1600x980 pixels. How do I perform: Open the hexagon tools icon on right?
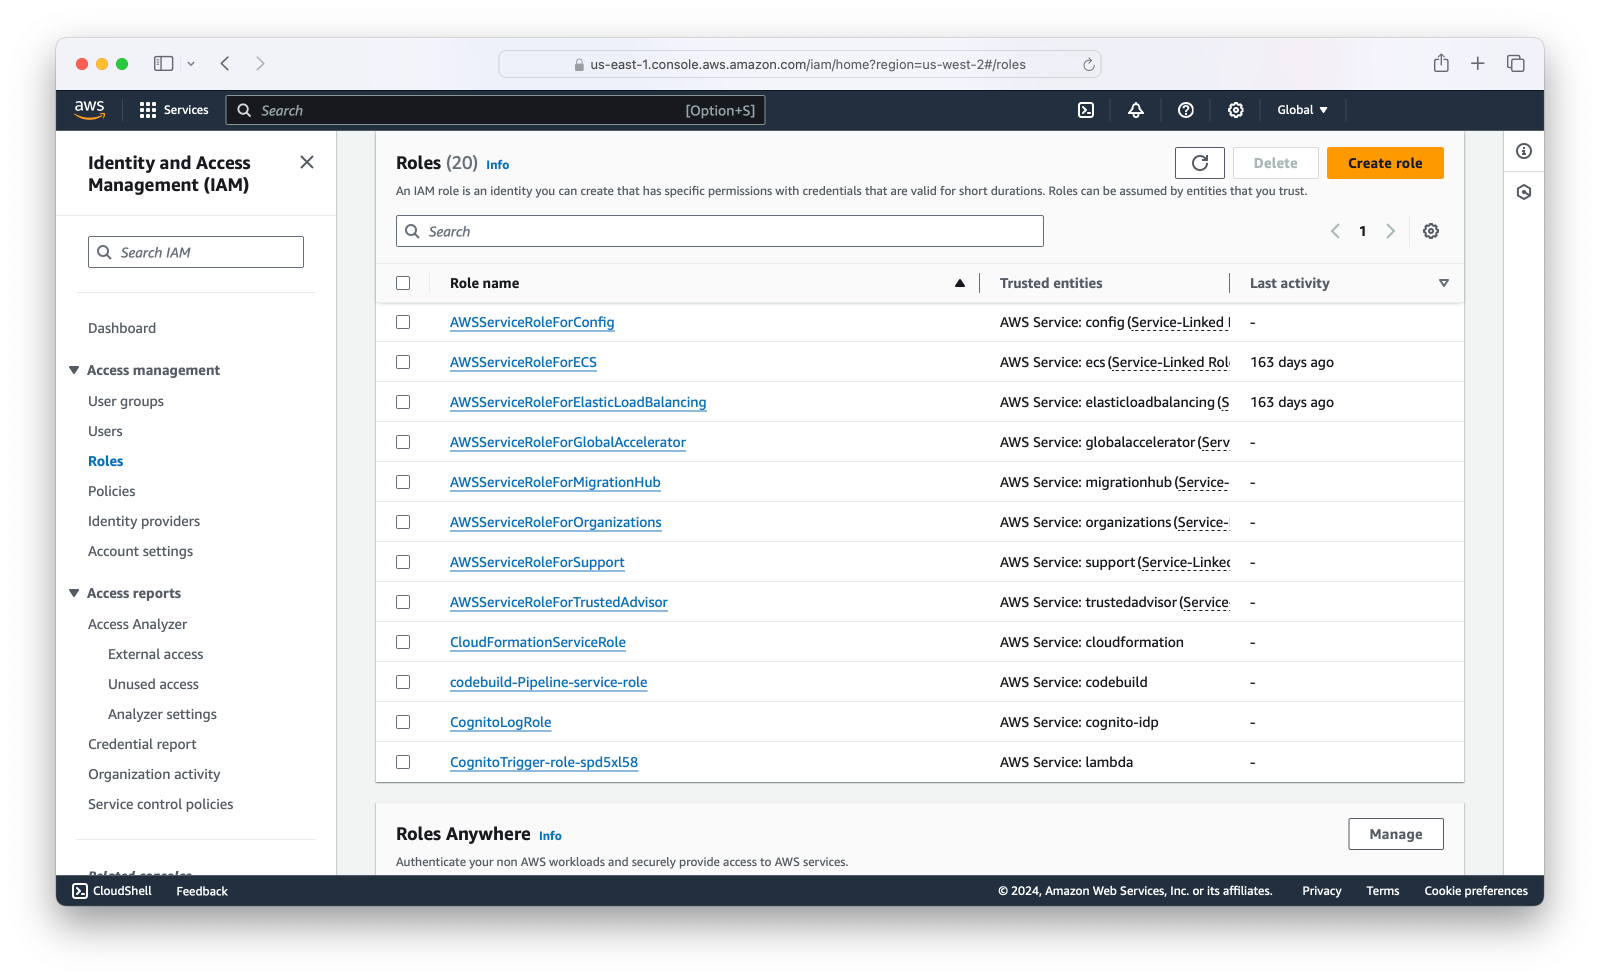[1524, 192]
